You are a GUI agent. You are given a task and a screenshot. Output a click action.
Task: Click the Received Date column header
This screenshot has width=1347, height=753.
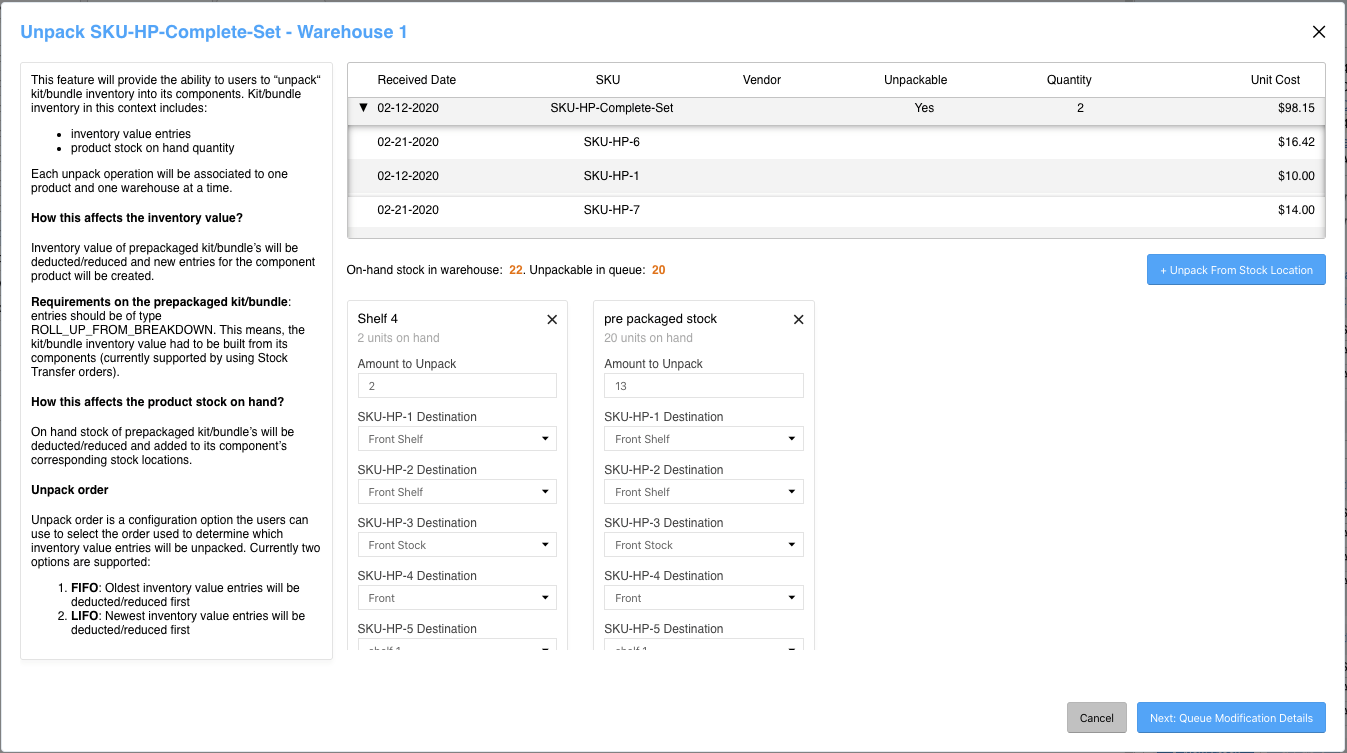point(416,80)
